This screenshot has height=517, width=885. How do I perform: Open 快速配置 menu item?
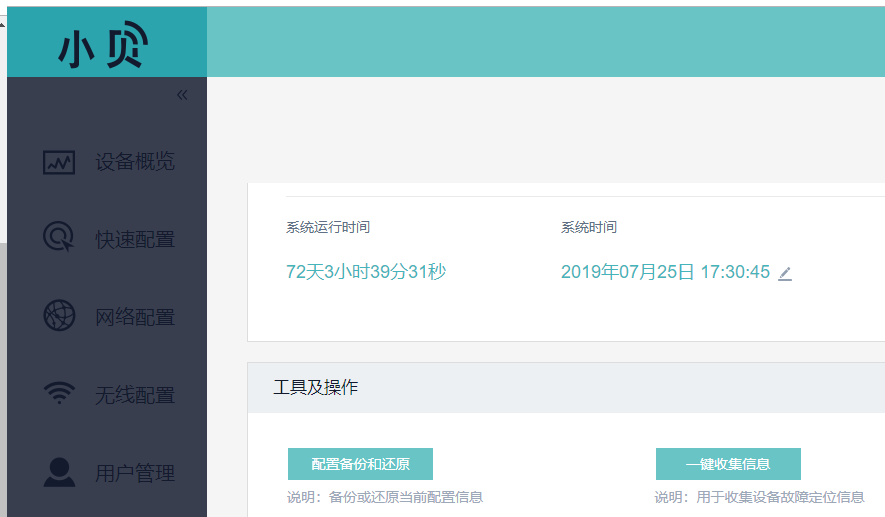[x=135, y=239]
